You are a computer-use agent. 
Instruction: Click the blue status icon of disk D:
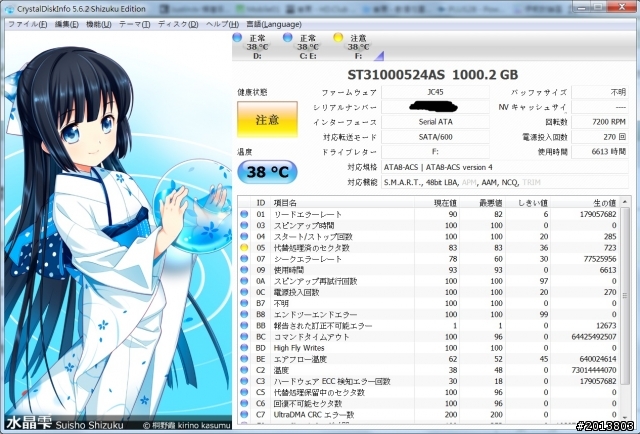point(237,38)
